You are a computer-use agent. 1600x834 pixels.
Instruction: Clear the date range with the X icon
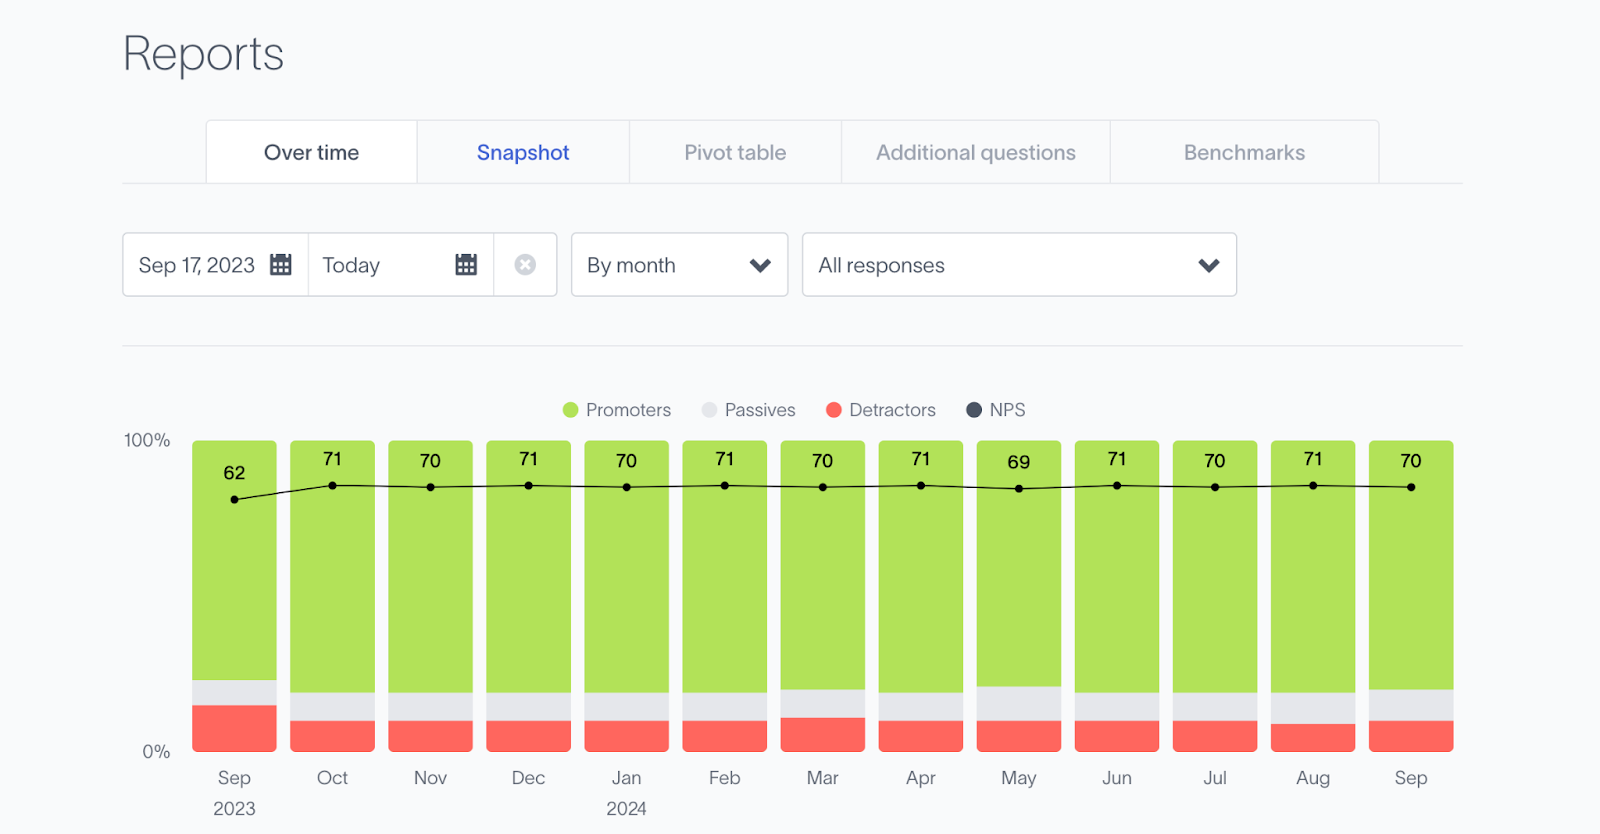click(x=525, y=265)
